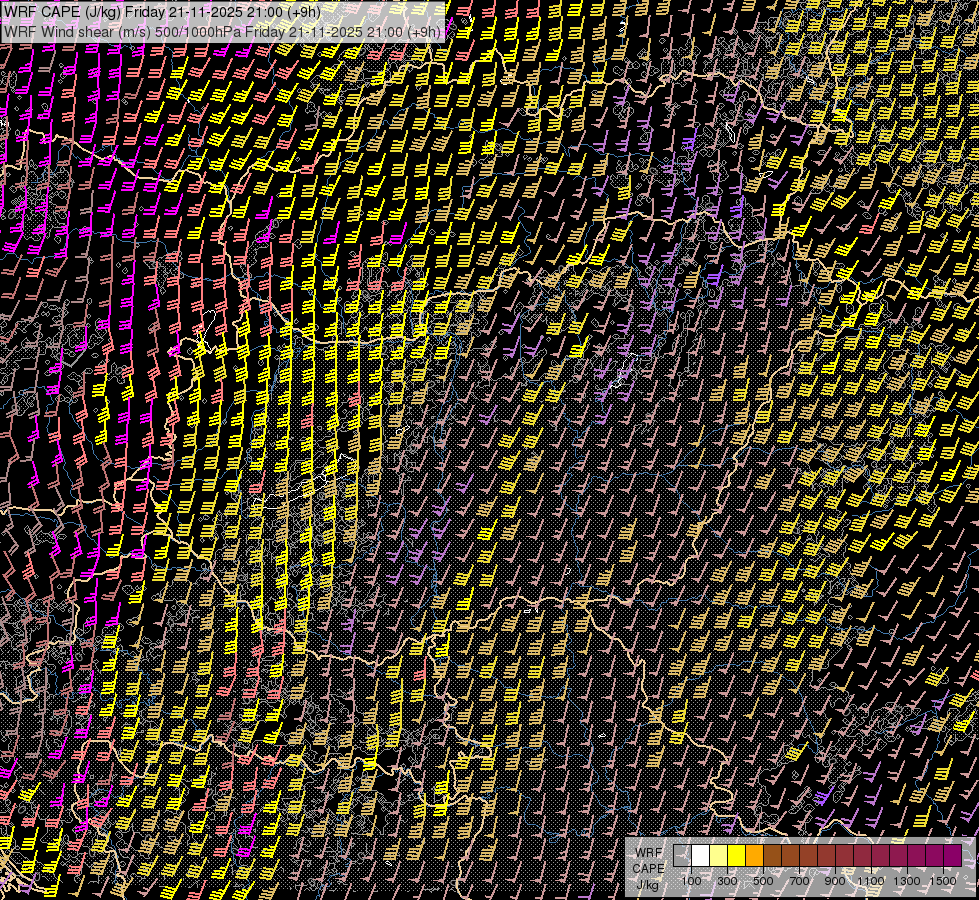Click the legend value 700

799,881
